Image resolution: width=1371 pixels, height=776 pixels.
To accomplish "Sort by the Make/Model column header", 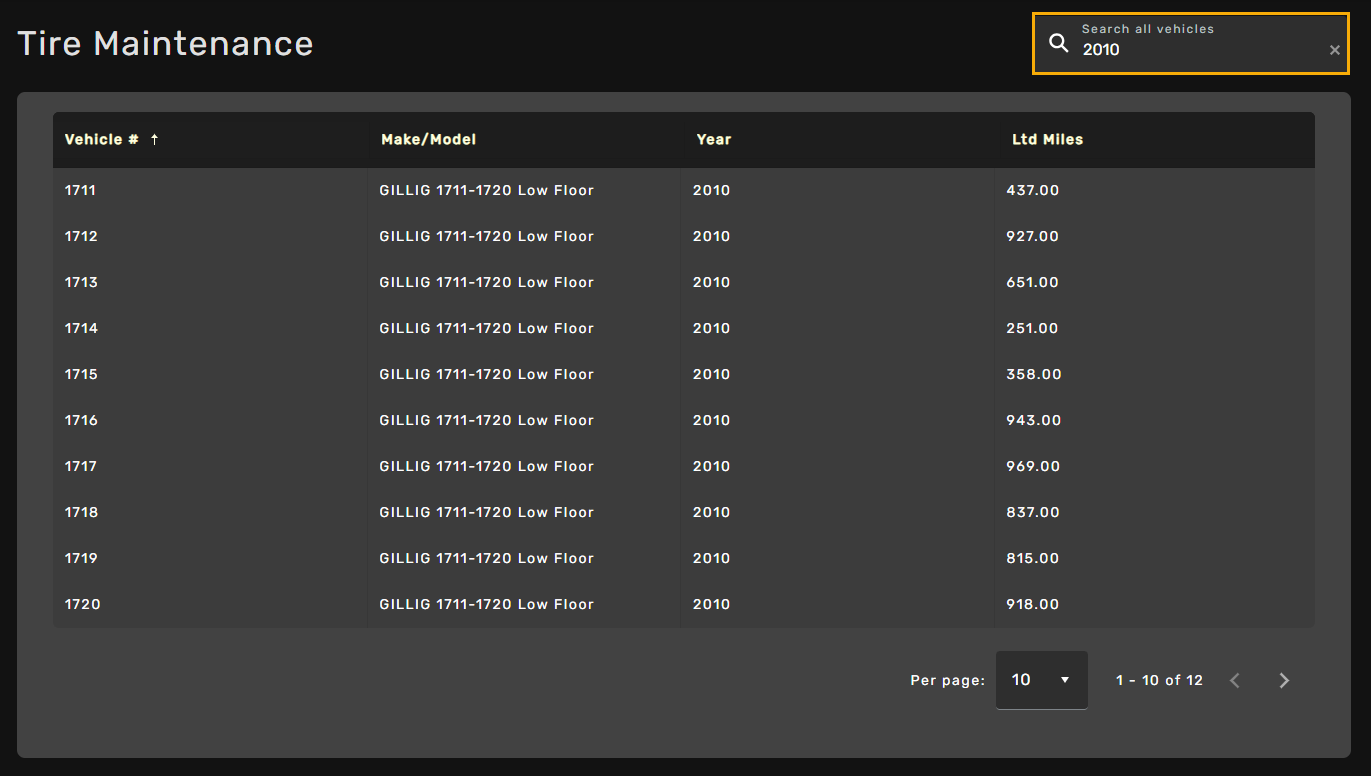I will (x=428, y=140).
